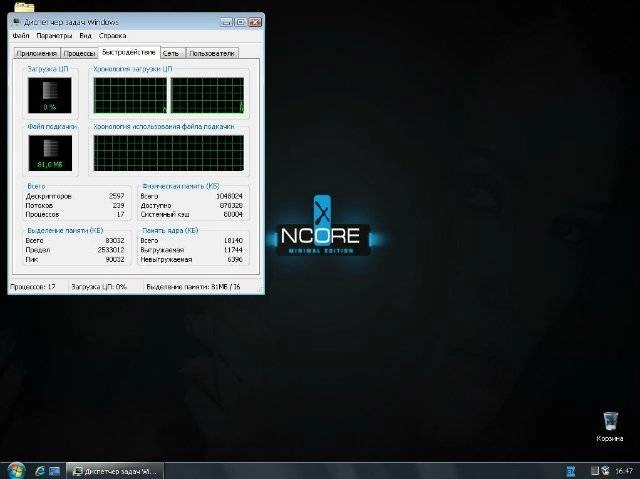The image size is (640, 479).
Task: Select the Корзина desktop icon
Action: 610,427
